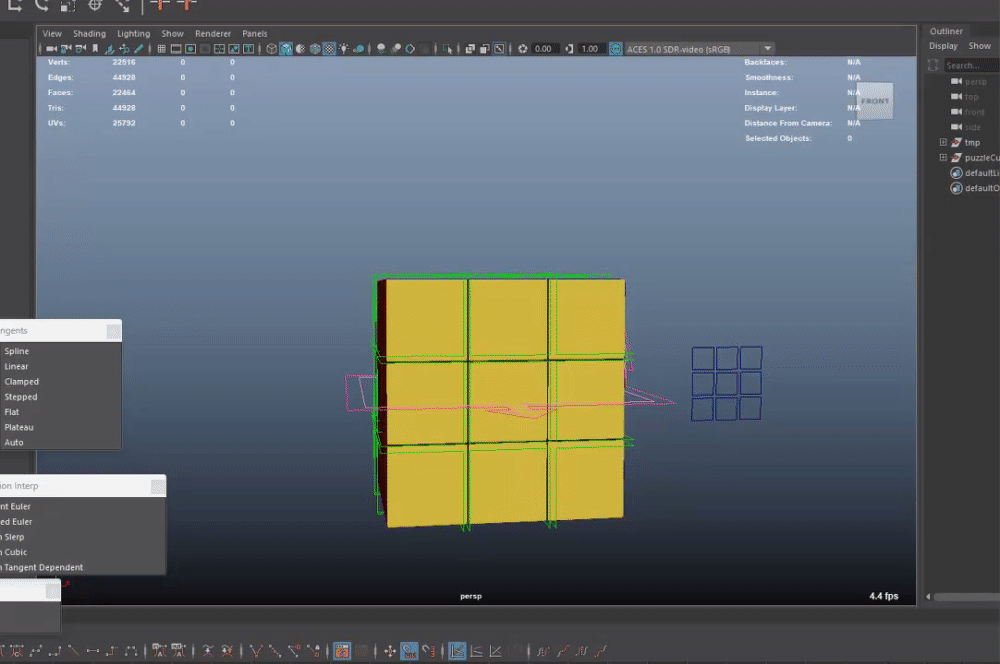Image resolution: width=1000 pixels, height=664 pixels.
Task: Click the wireframe cube icon in panel toolbar
Action: (271, 48)
